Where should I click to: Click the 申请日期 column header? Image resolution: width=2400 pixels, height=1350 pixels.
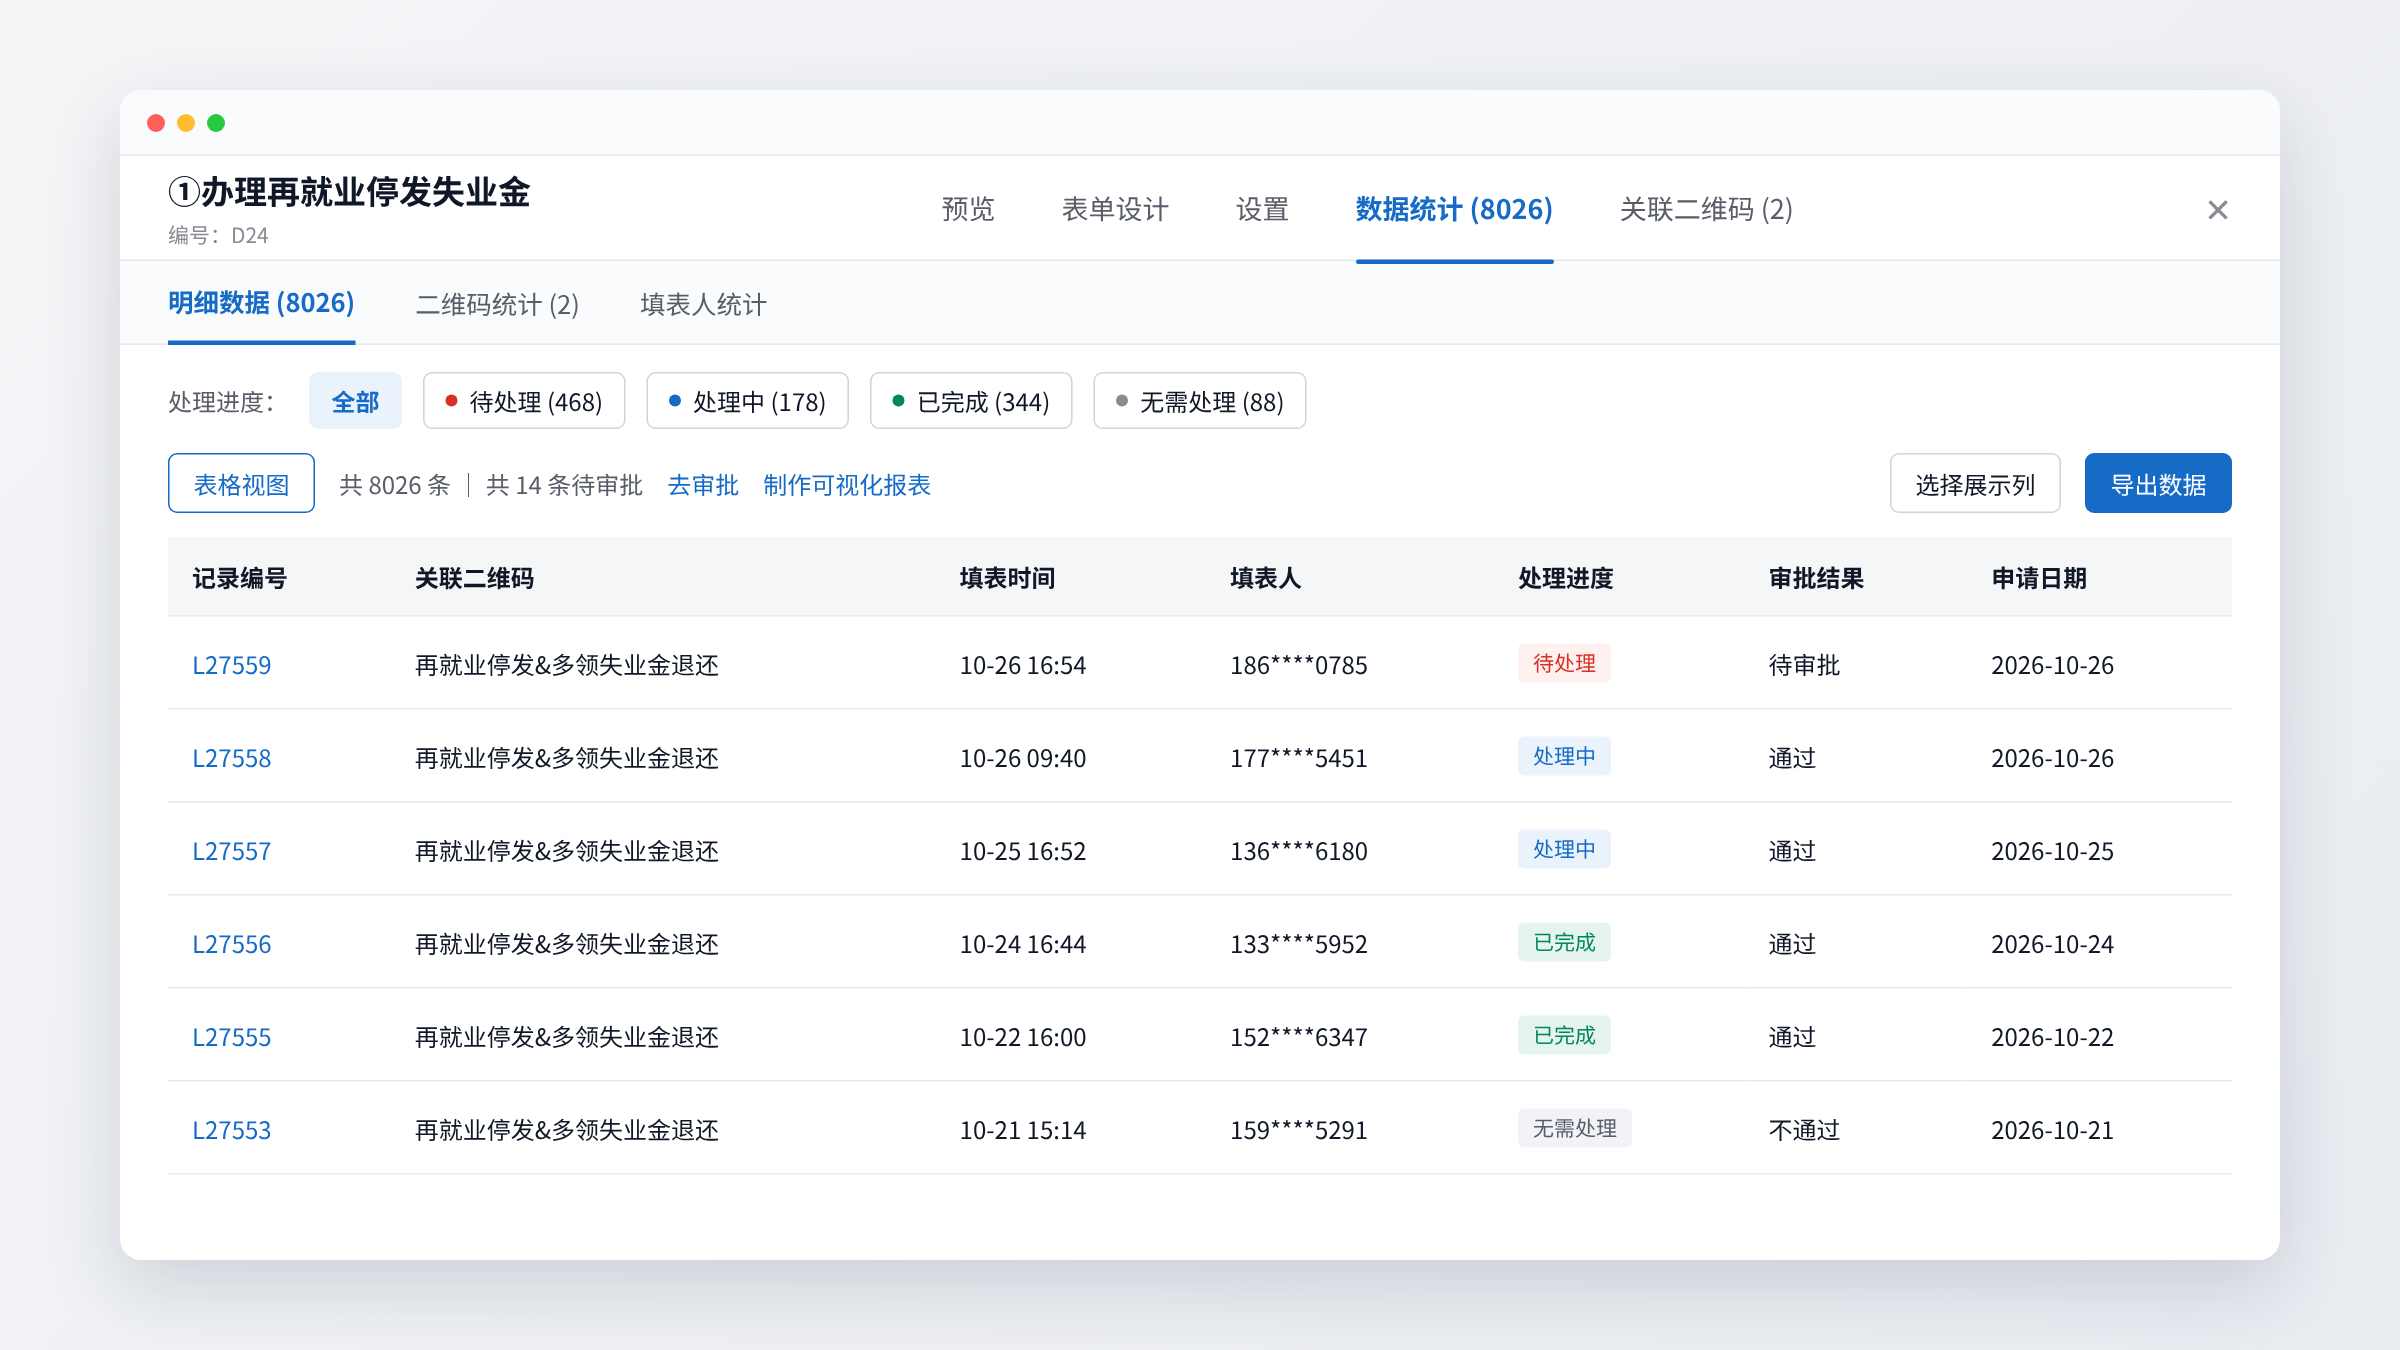[x=2039, y=578]
